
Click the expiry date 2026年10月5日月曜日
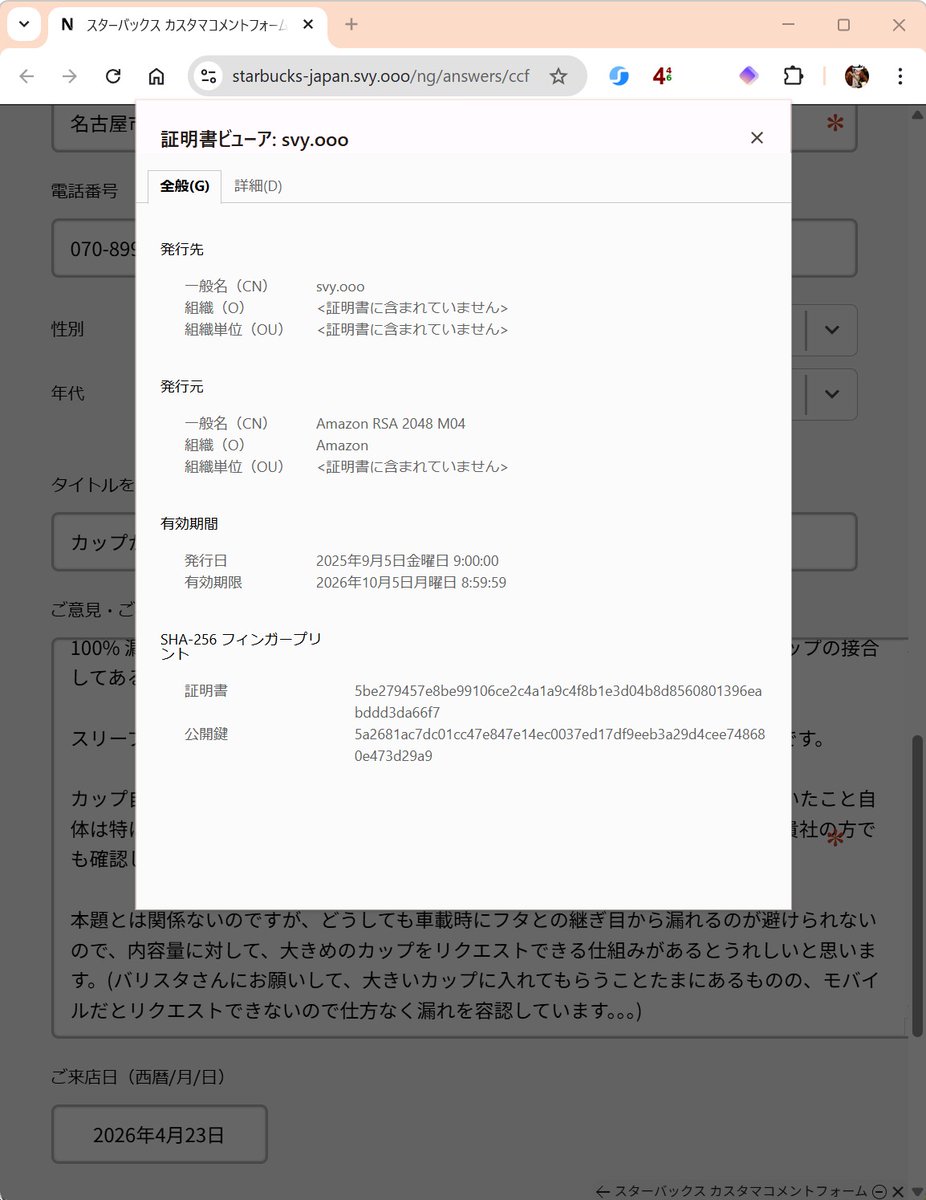(411, 581)
